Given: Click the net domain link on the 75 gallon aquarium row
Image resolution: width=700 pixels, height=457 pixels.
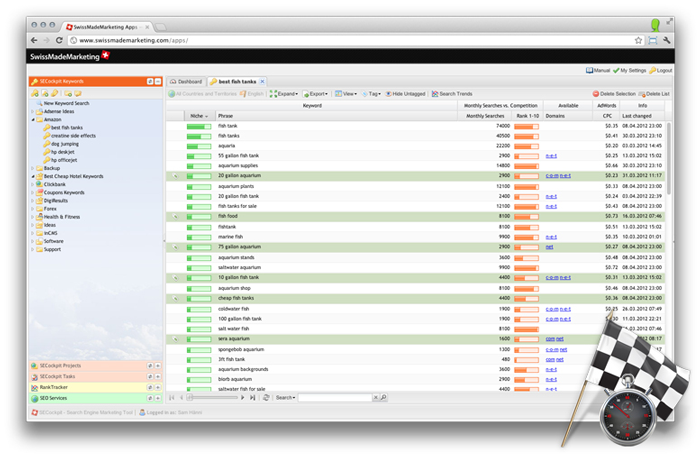Looking at the screenshot, I should (x=549, y=247).
